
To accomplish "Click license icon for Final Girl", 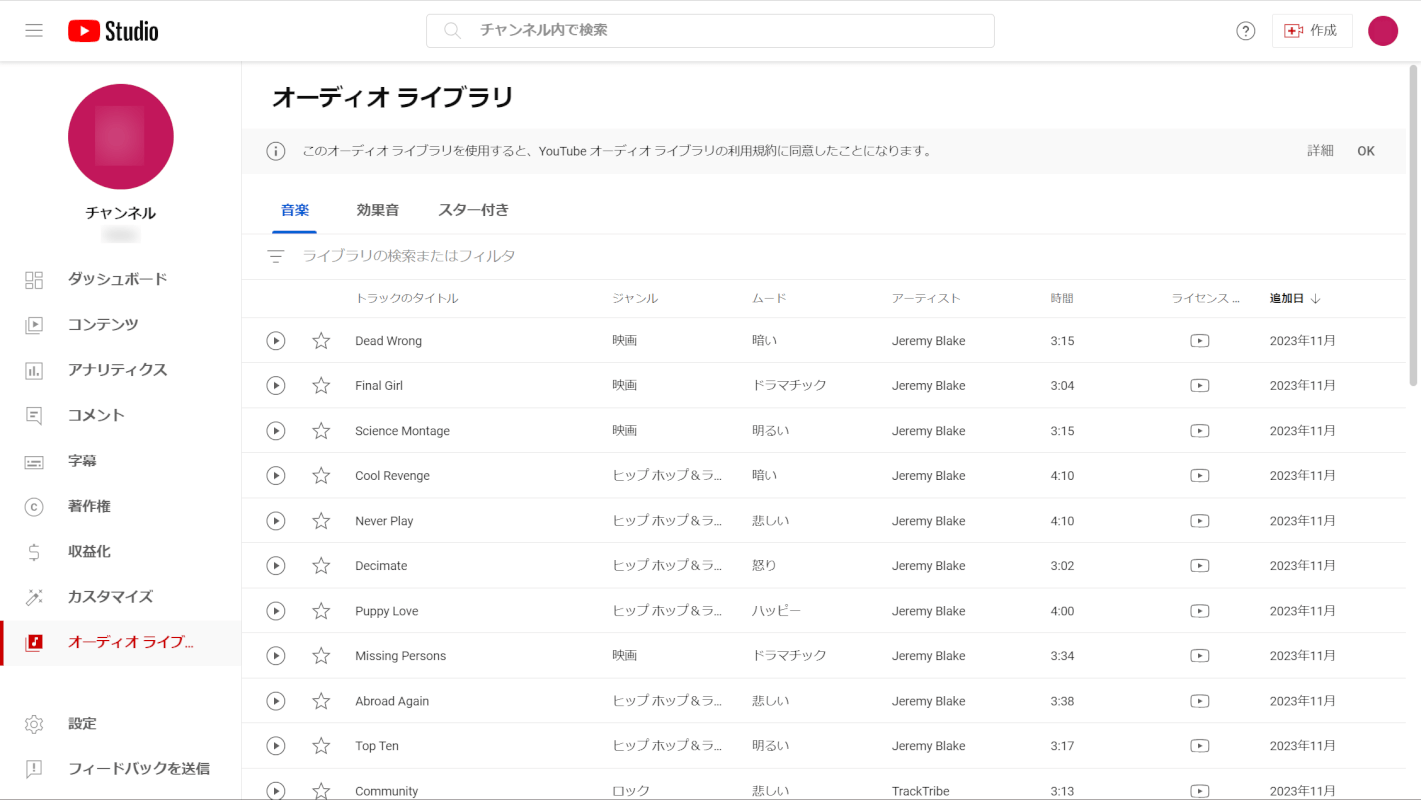I will 1200,386.
